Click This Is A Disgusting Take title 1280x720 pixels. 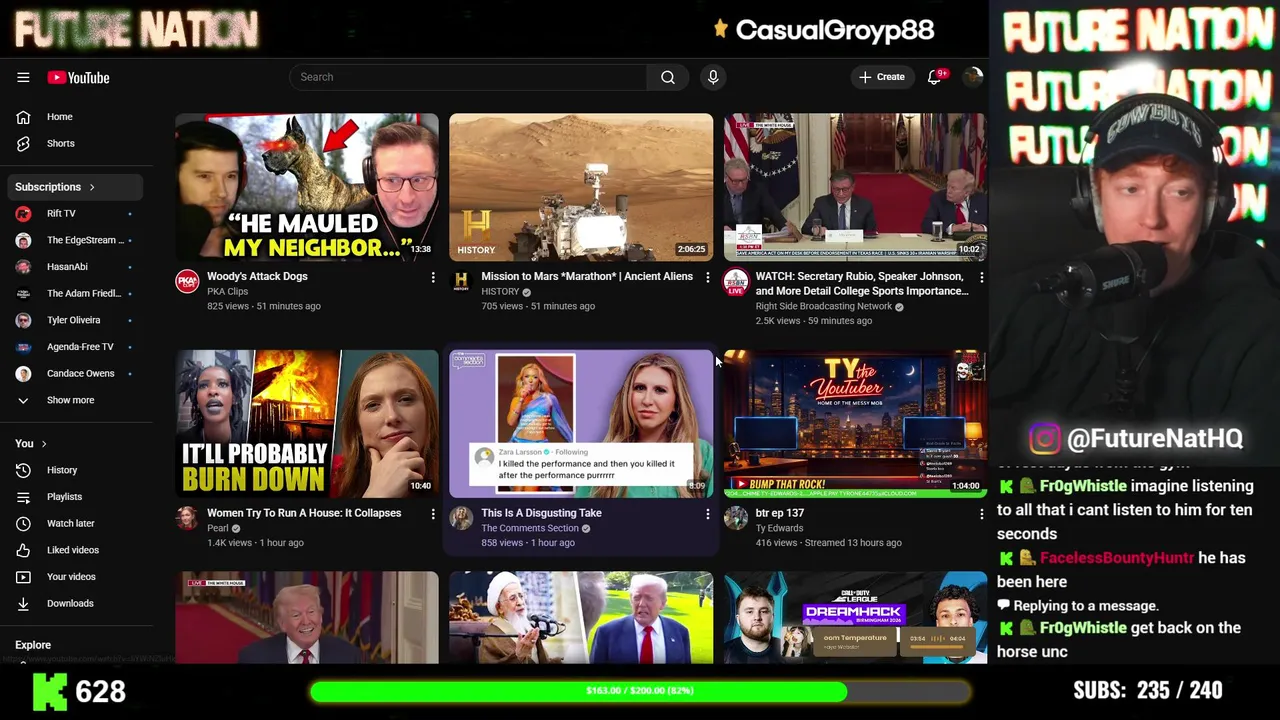tap(541, 513)
